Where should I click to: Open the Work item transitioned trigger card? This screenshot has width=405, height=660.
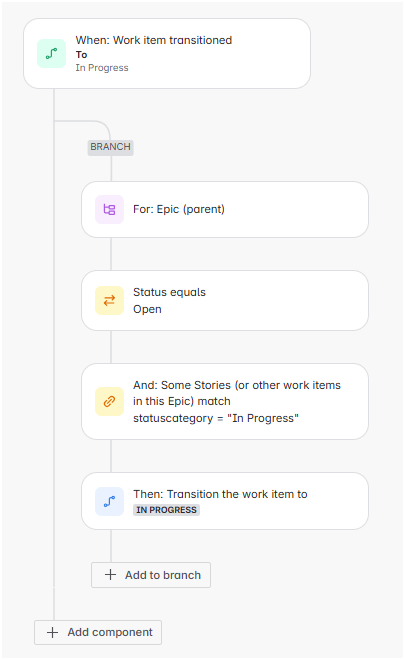(x=167, y=53)
